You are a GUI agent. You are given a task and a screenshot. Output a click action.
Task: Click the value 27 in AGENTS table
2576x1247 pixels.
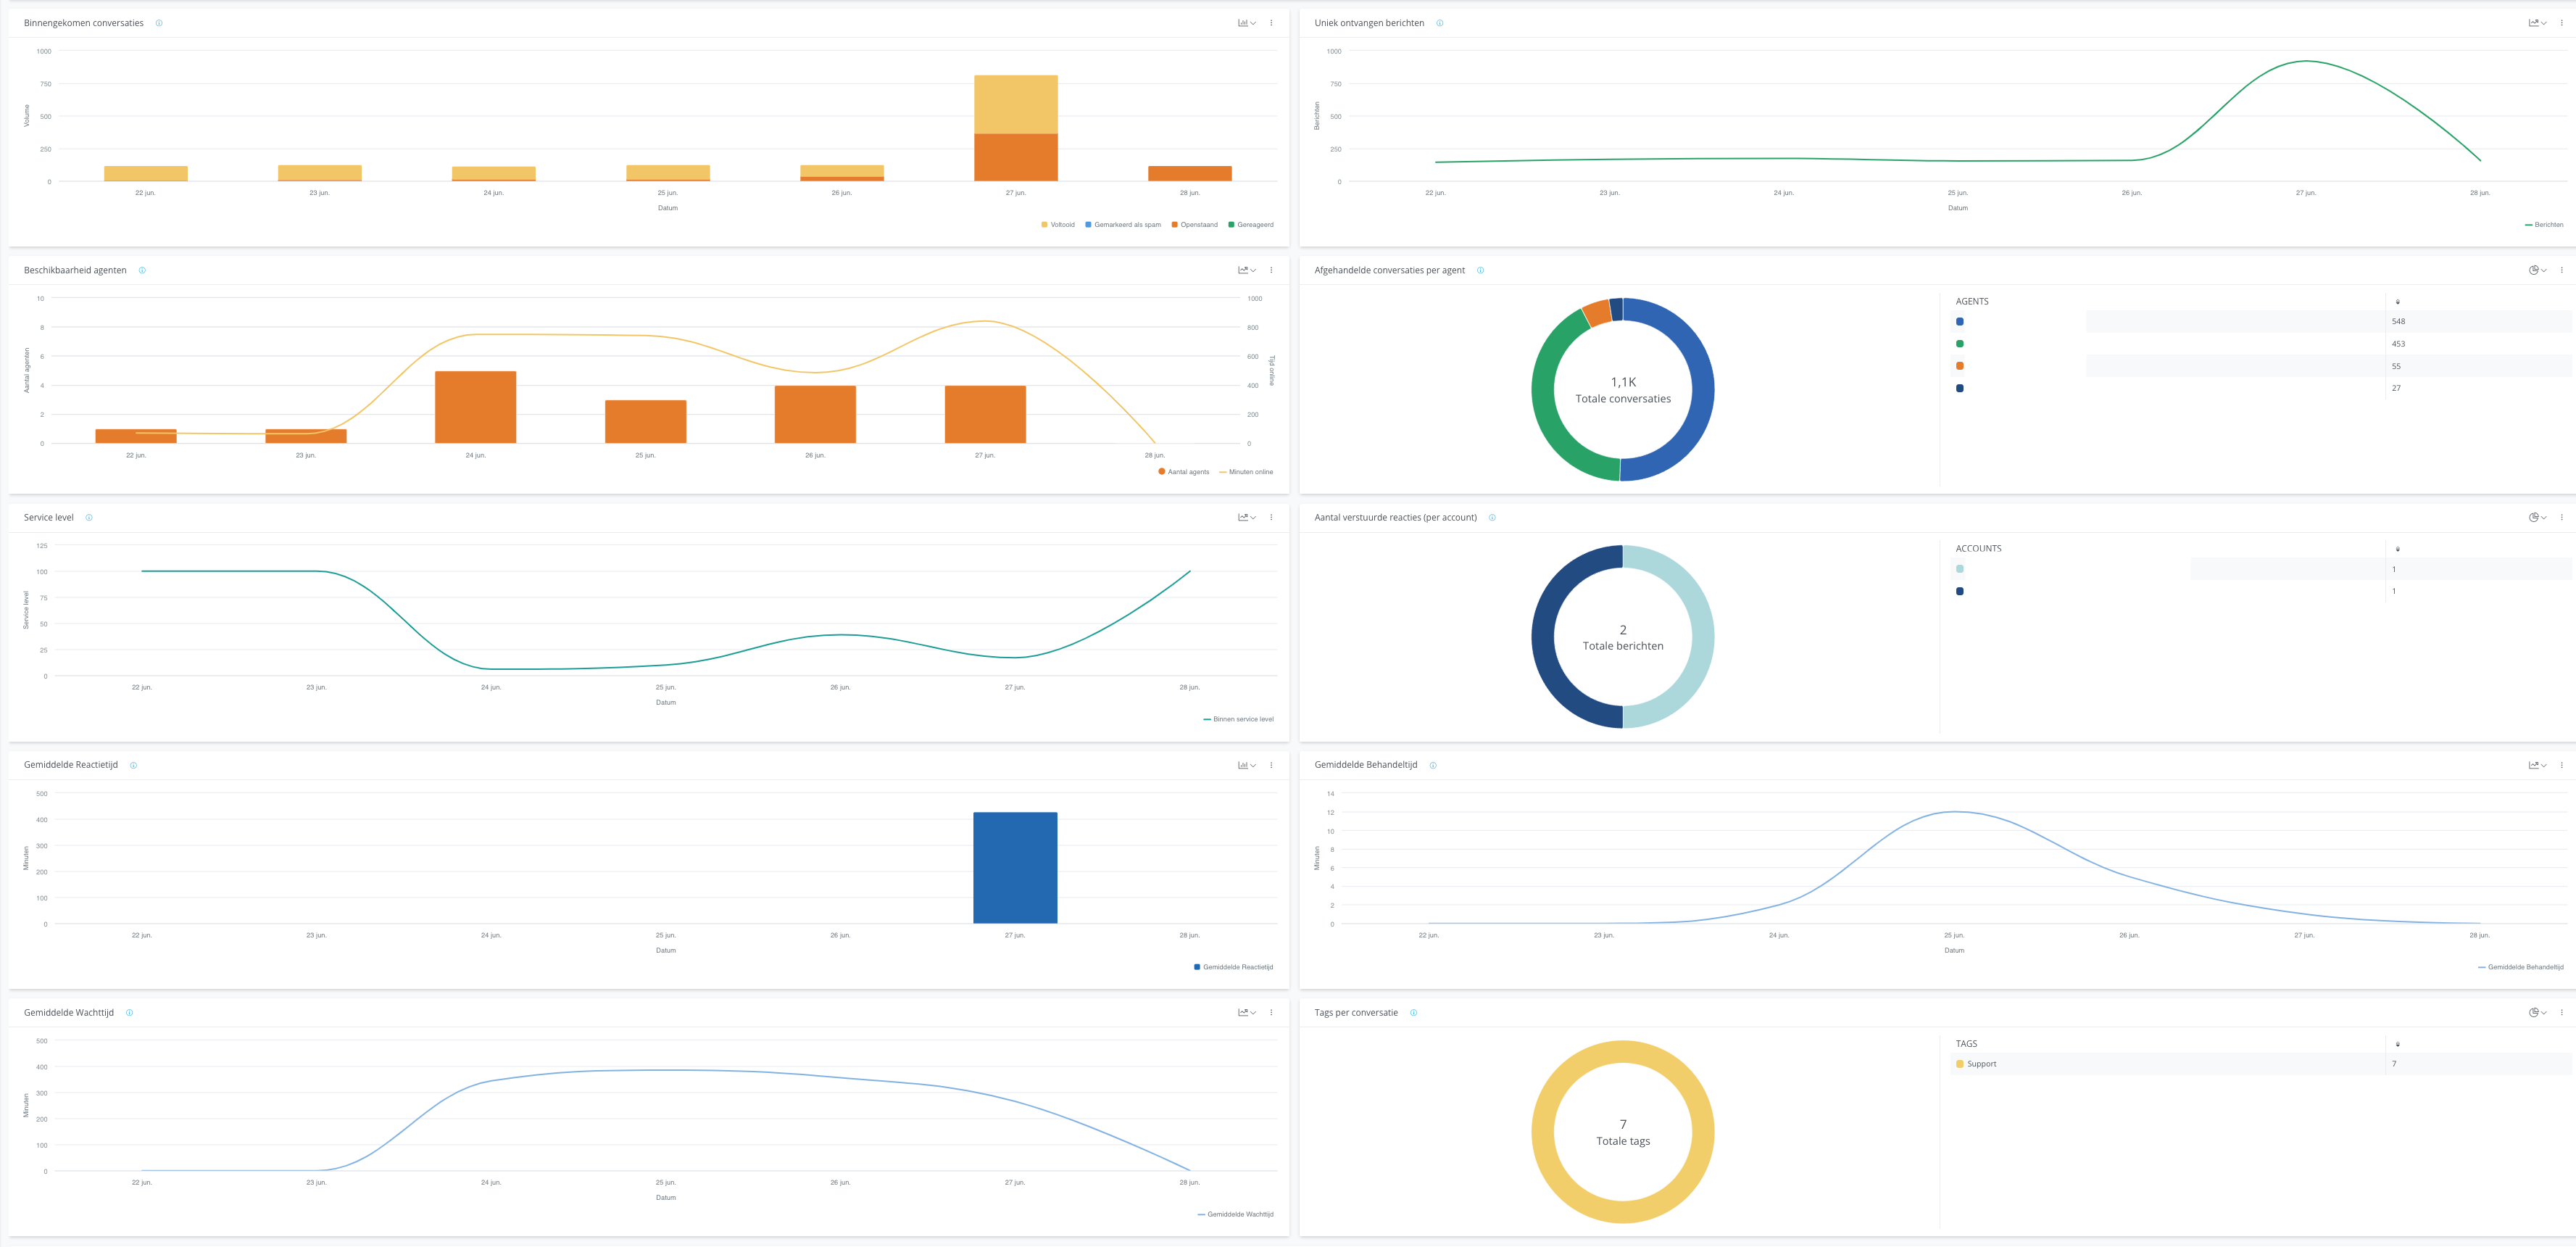coord(2396,388)
